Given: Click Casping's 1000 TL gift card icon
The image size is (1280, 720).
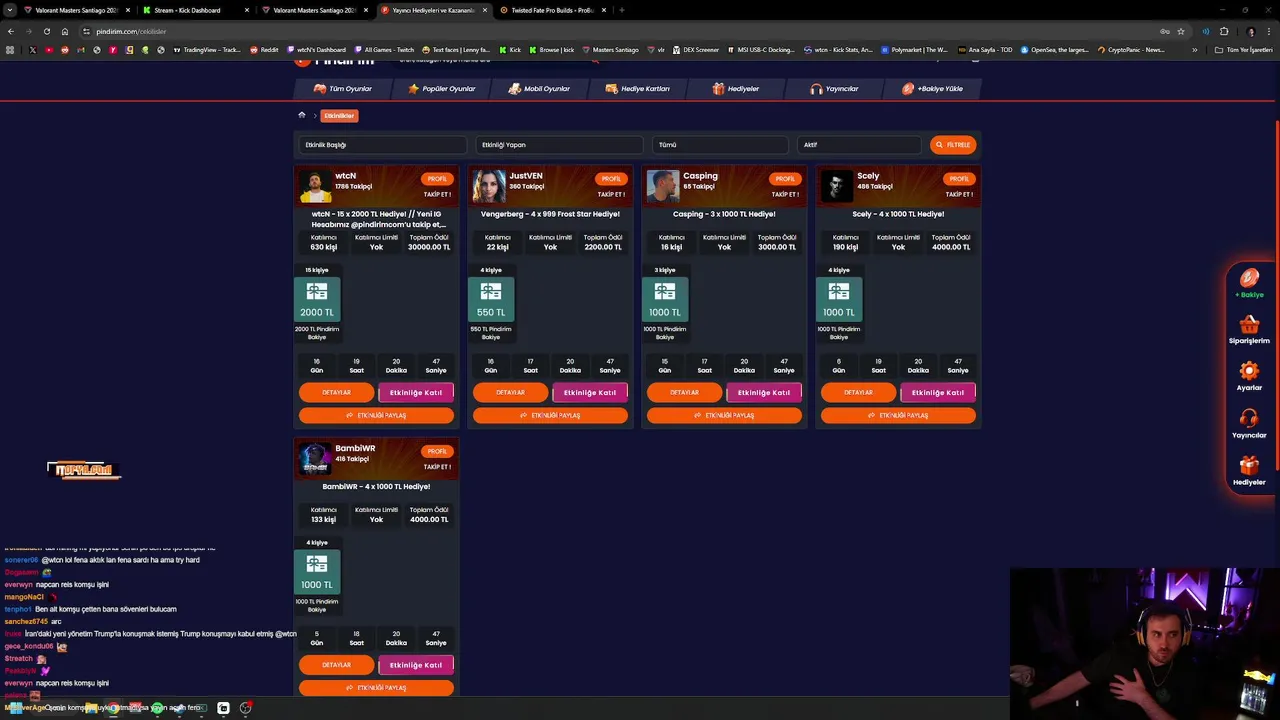Looking at the screenshot, I should [x=665, y=299].
